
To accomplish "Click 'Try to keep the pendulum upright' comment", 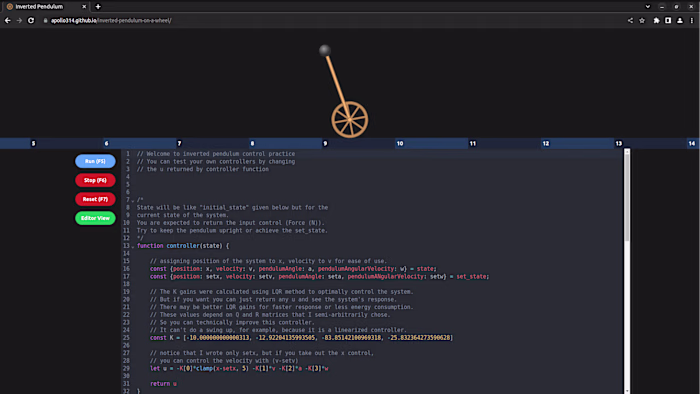I will [232, 231].
